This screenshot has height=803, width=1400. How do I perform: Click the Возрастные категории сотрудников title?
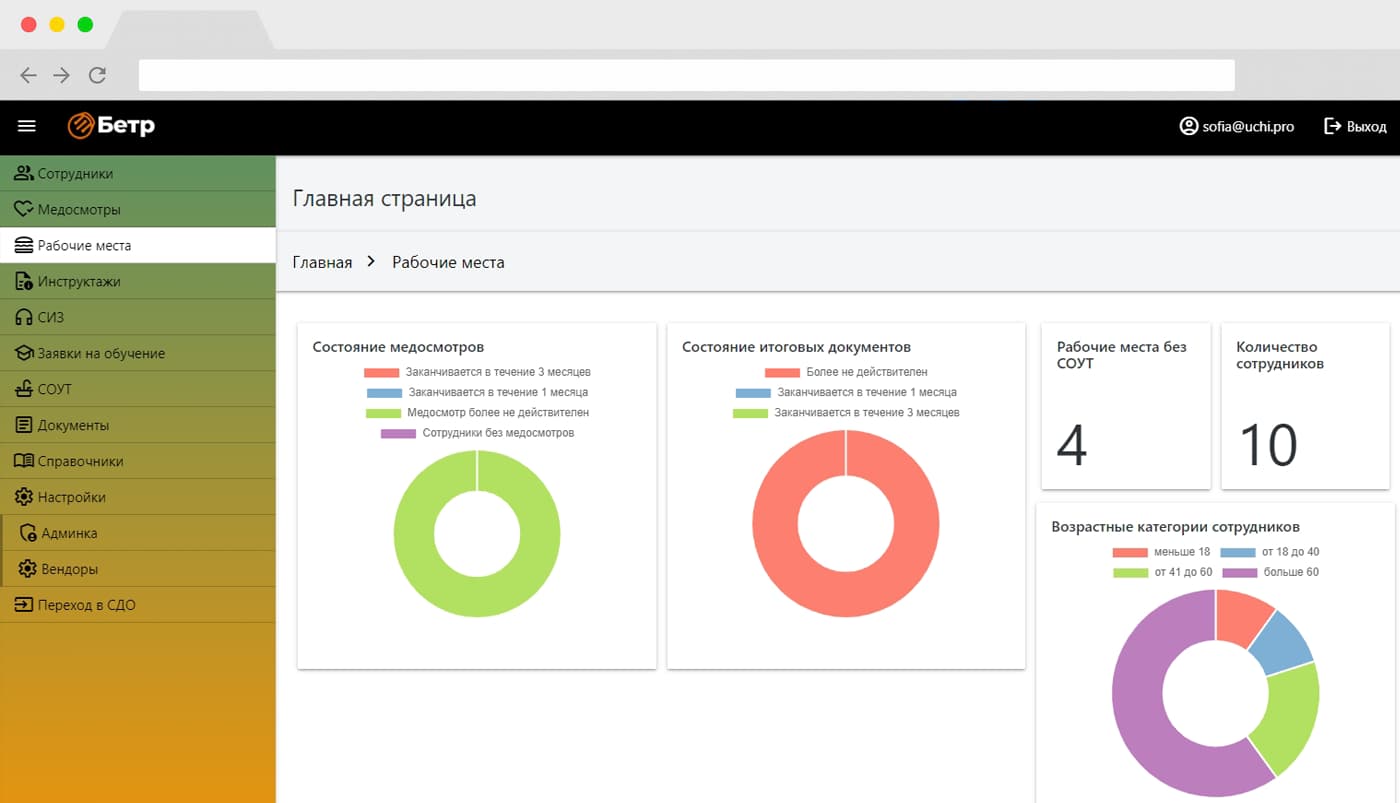point(1175,527)
